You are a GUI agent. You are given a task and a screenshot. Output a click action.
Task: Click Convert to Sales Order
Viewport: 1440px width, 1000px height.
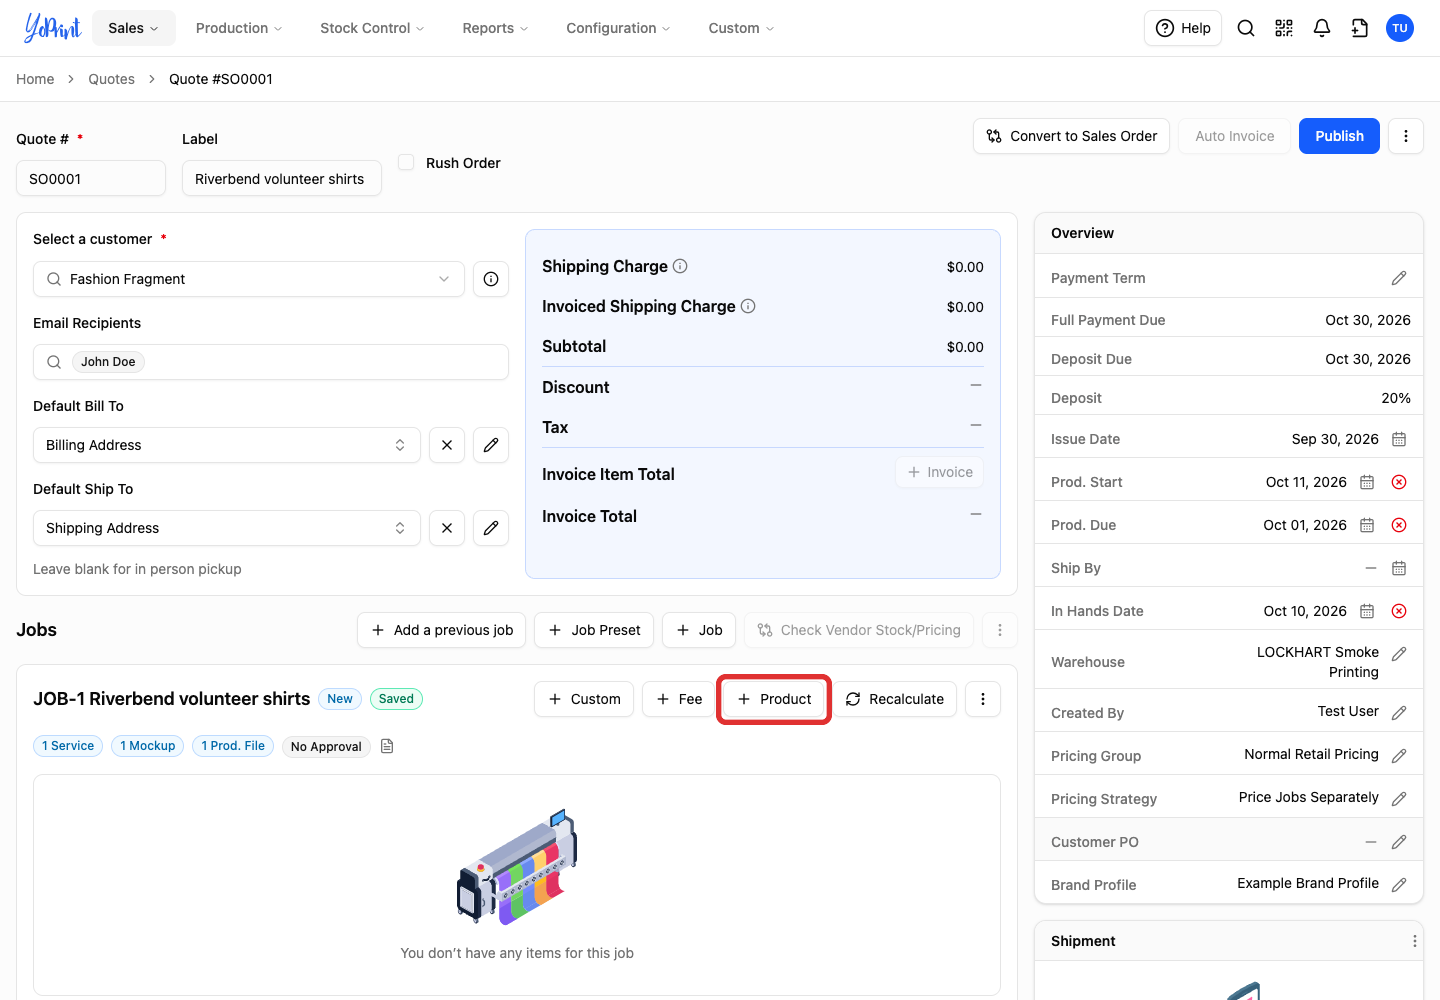tap(1072, 136)
